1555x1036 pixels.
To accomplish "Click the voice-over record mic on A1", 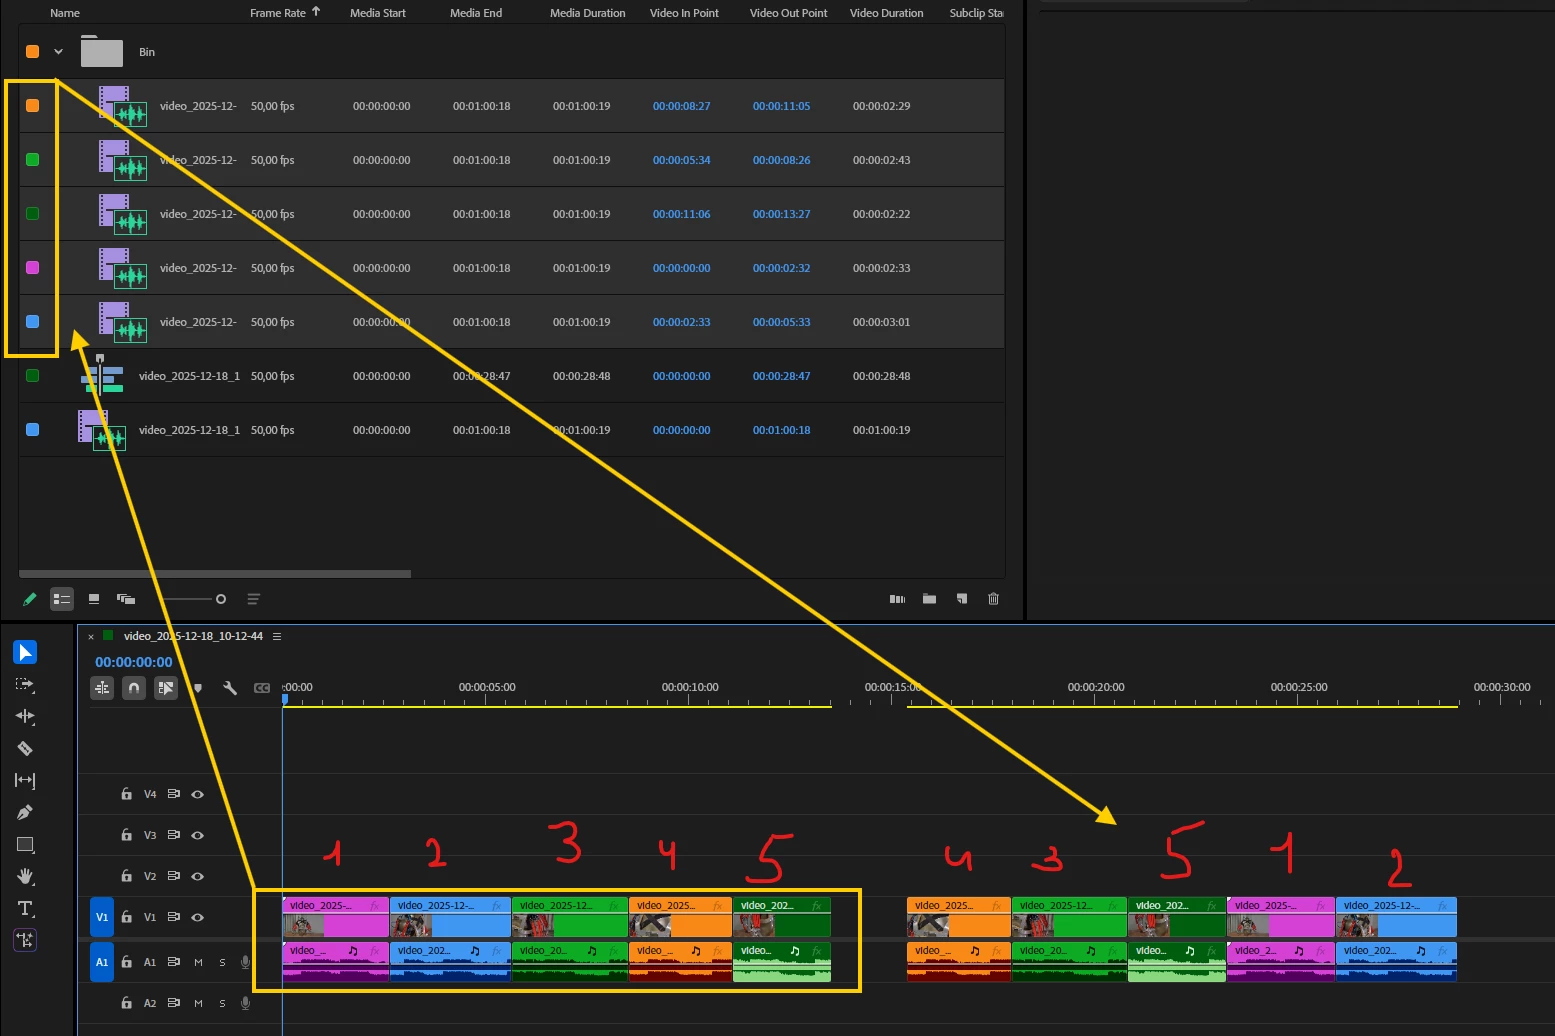I will 245,962.
